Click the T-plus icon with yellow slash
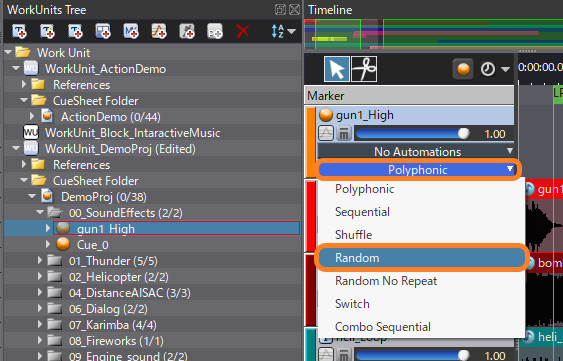This screenshot has width=563, height=361. coord(47,31)
